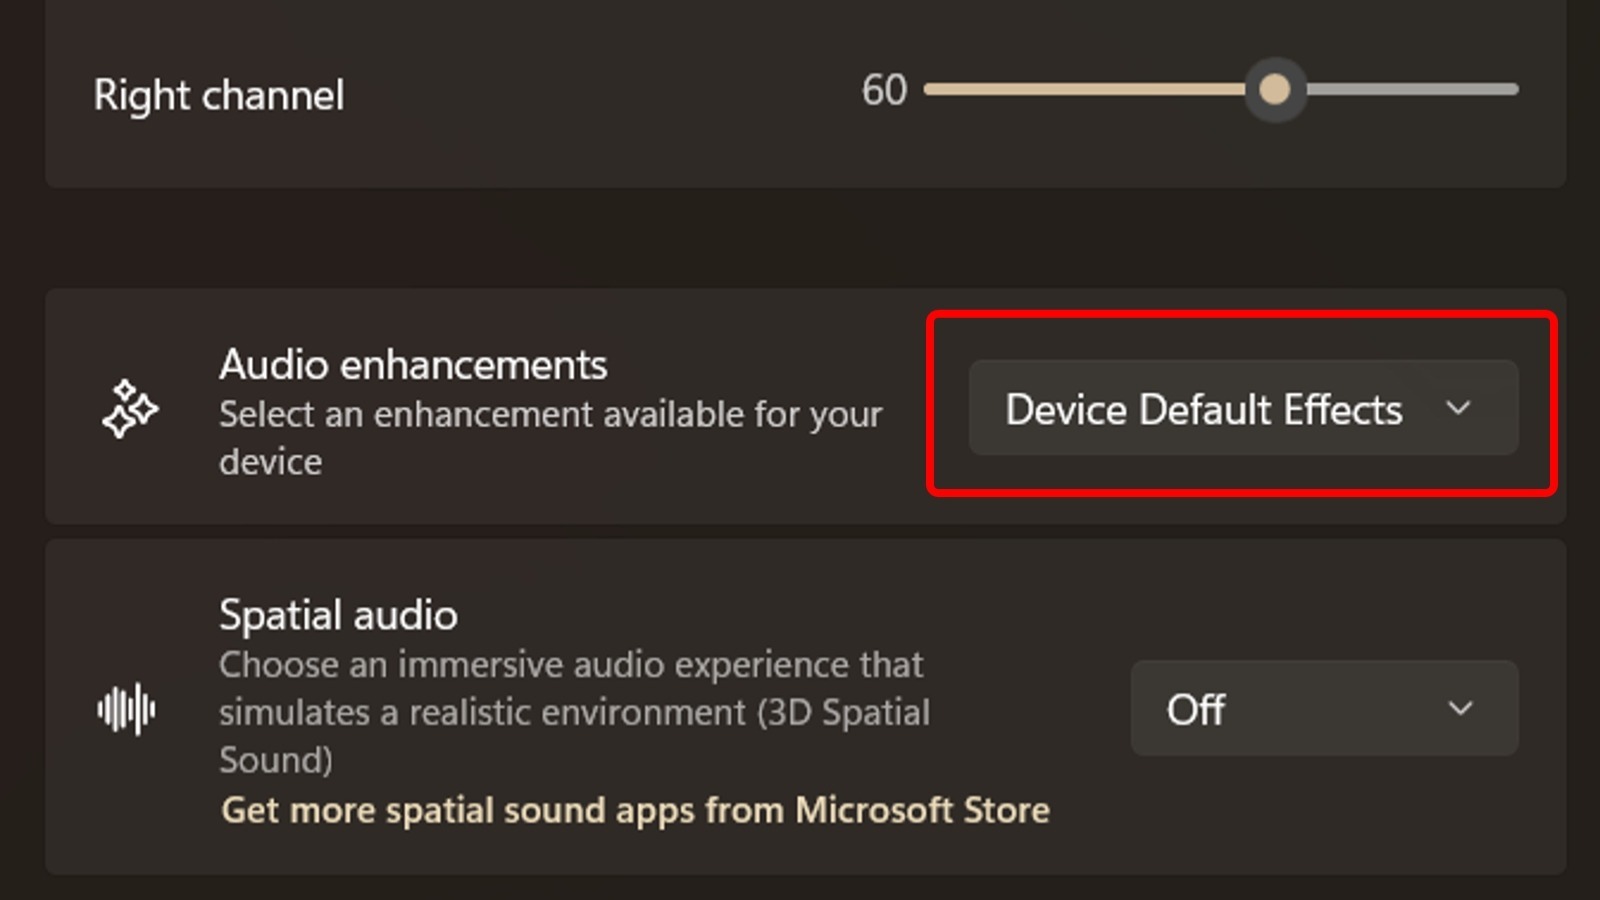The image size is (1600, 900).
Task: Click 'Microsoft Store' in the spatial sound link
Action: [922, 810]
